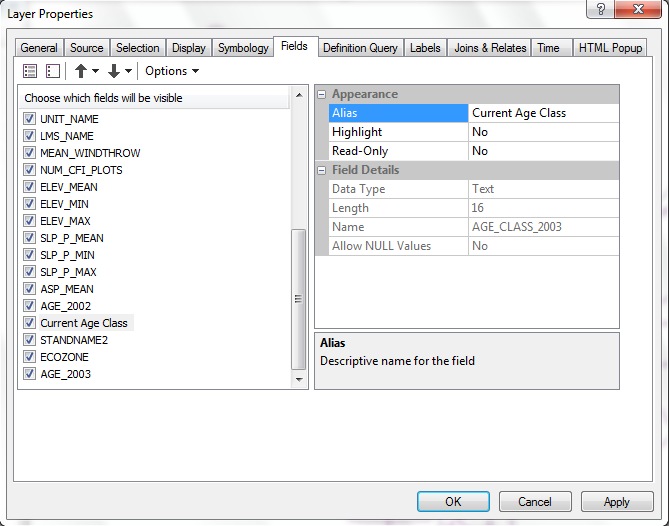The width and height of the screenshot is (669, 526).
Task: Uncheck the Current Age Class checkbox
Action: 29,323
